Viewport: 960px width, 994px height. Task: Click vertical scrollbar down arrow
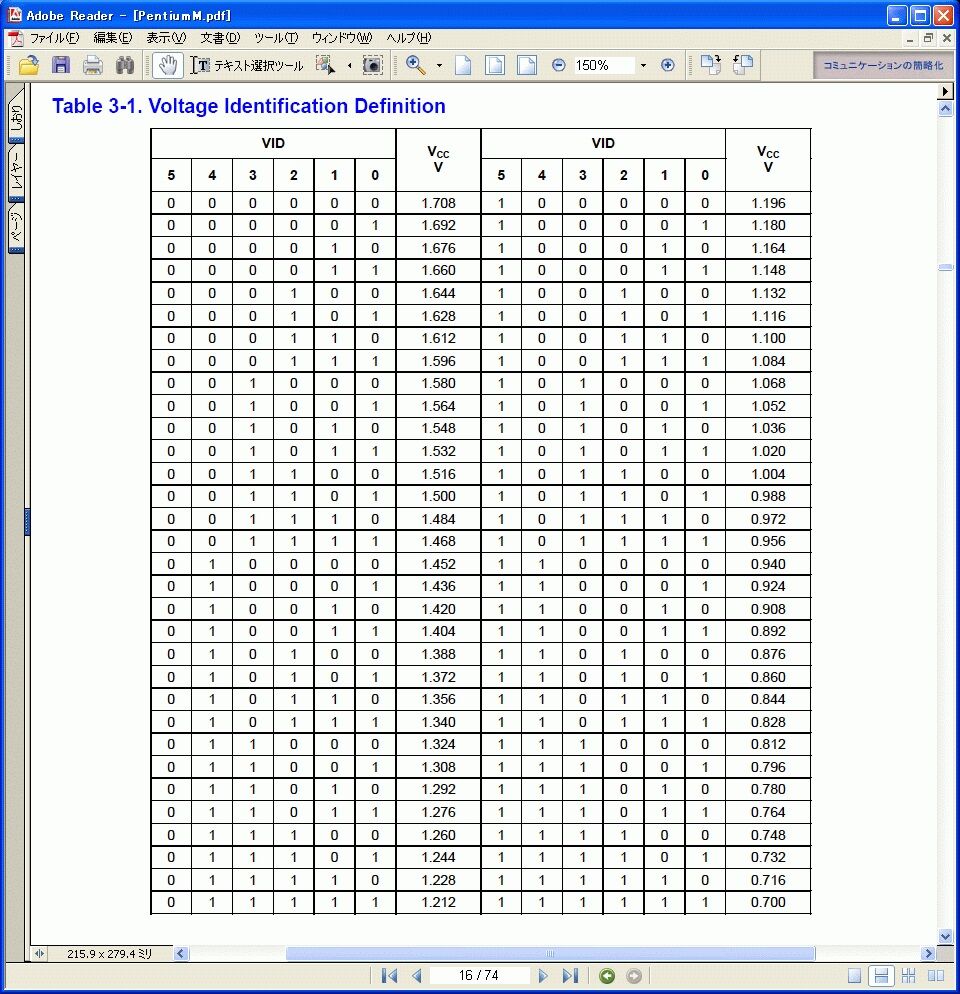945,936
